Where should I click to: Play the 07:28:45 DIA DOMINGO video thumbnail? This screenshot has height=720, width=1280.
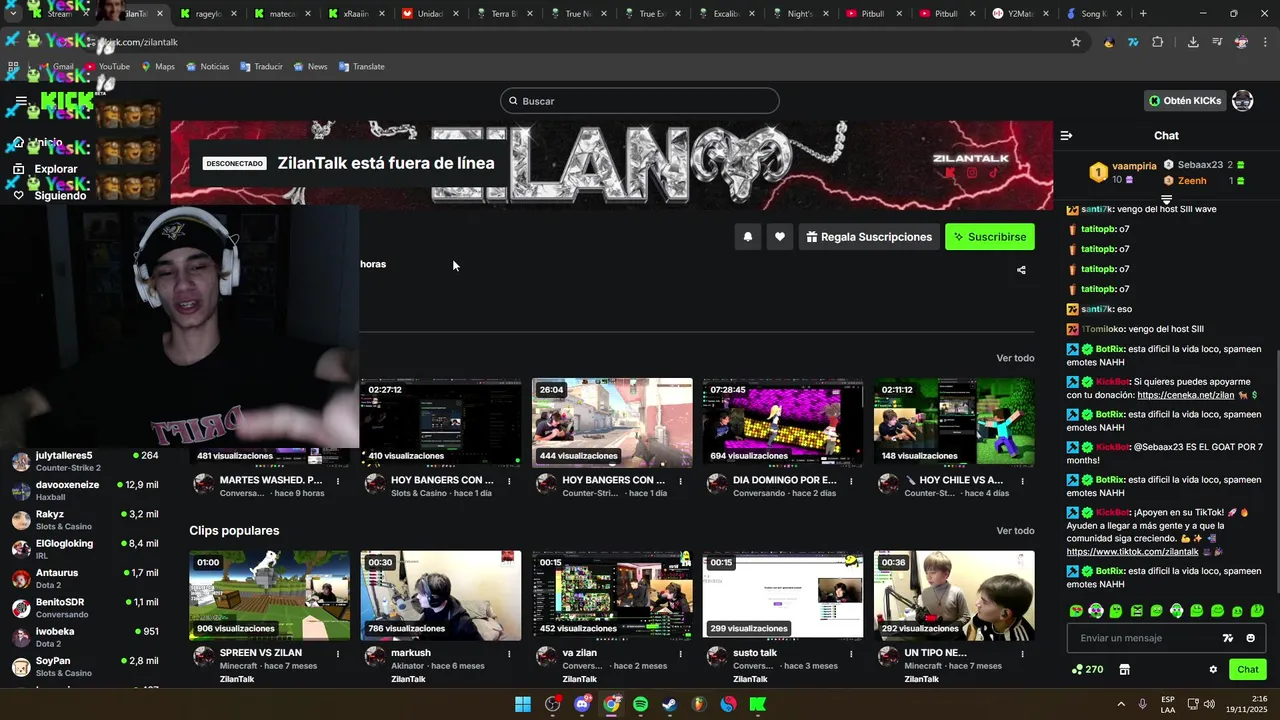click(x=783, y=422)
